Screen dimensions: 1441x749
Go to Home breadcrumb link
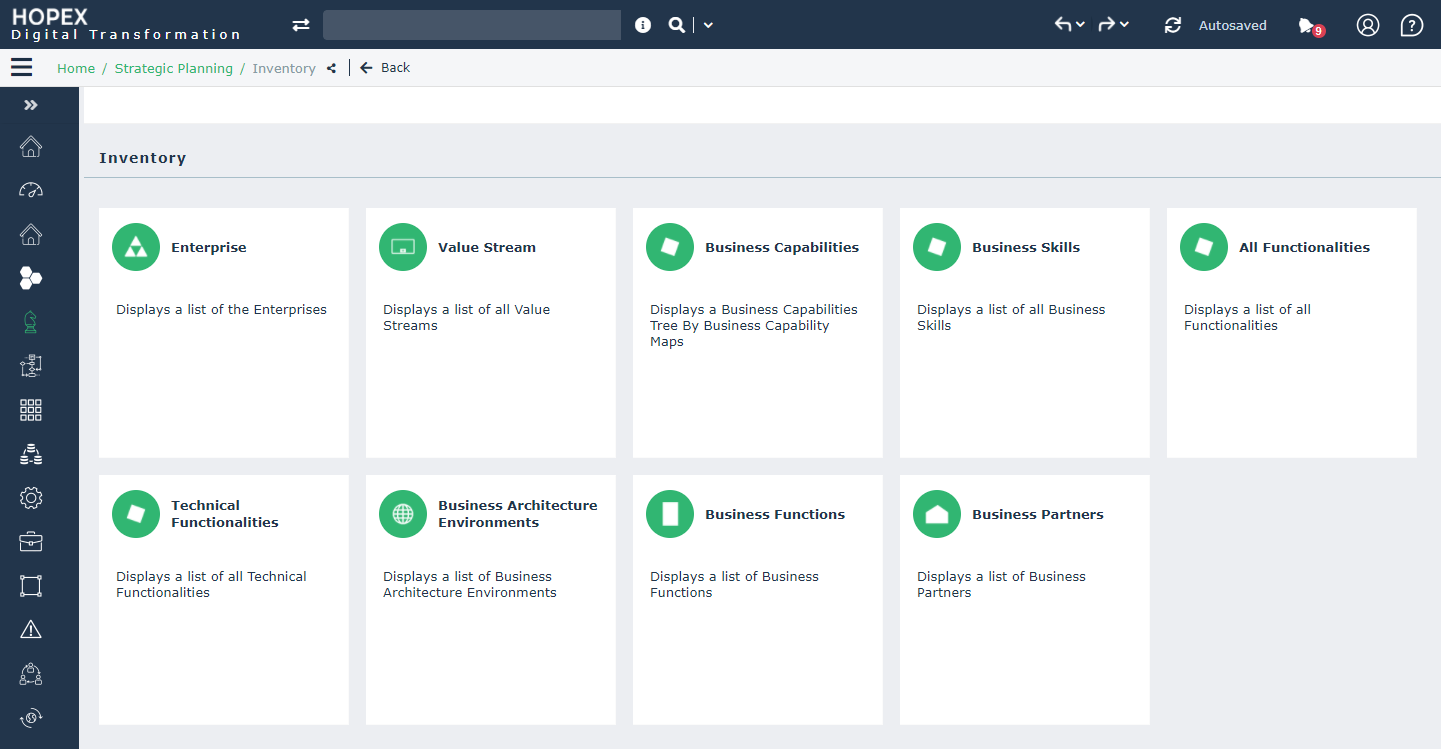[x=76, y=69]
